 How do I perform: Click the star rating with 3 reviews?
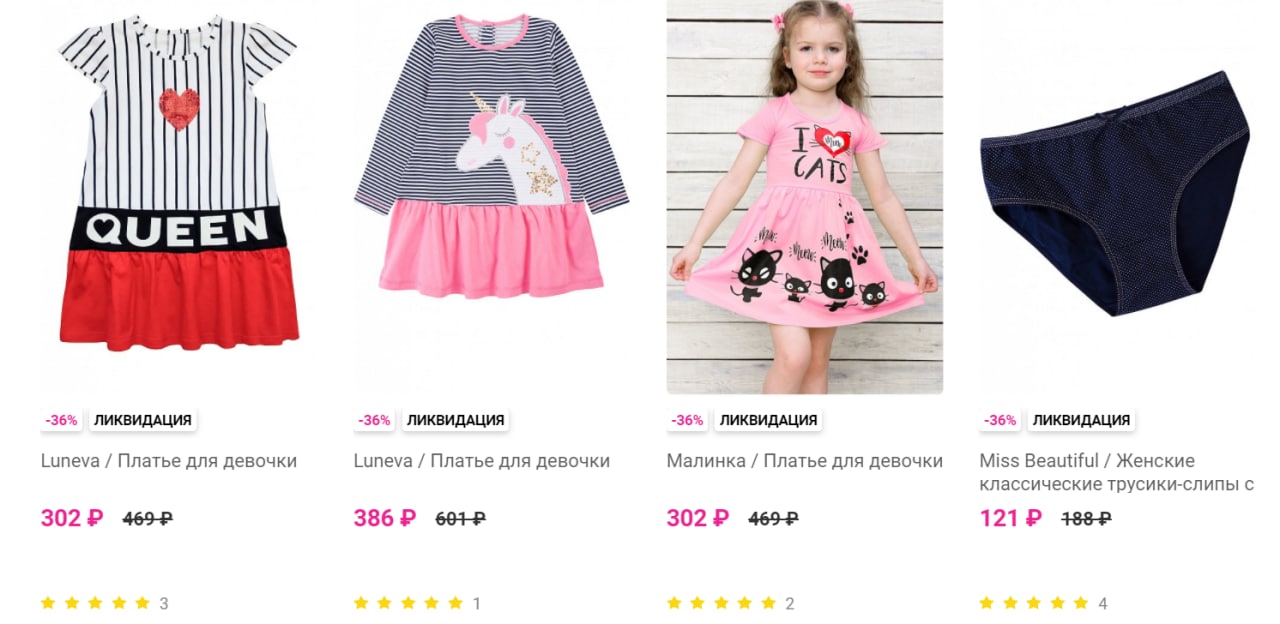coord(105,603)
